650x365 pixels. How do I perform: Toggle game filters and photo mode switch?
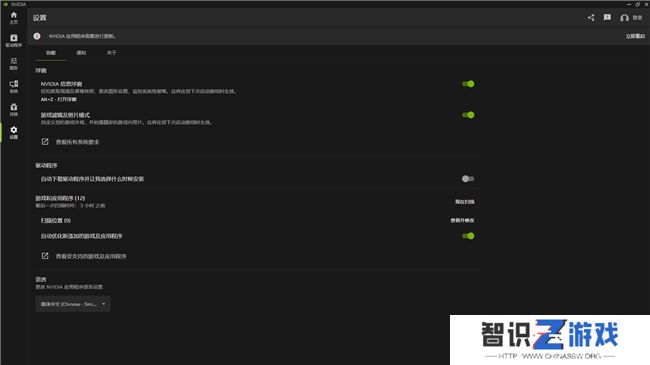point(468,115)
